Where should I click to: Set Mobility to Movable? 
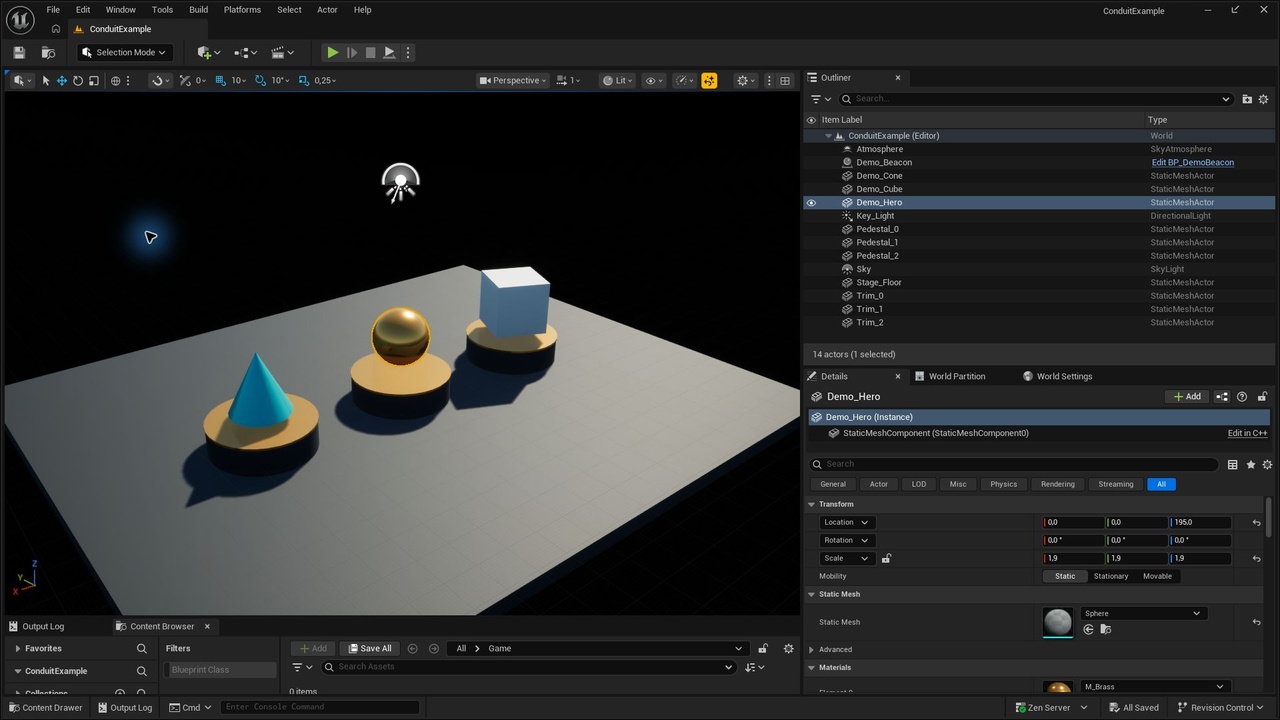[x=1157, y=576]
